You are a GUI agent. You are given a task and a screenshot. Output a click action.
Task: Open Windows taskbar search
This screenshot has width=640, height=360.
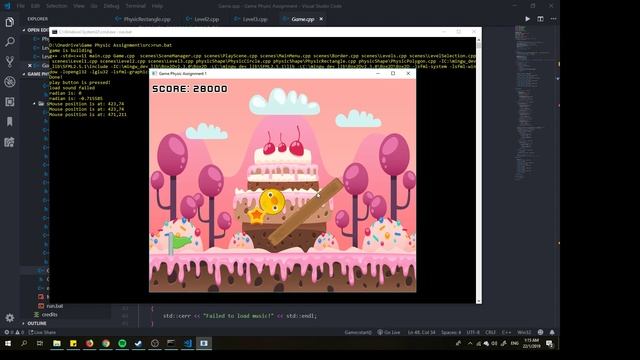click(x=24, y=344)
